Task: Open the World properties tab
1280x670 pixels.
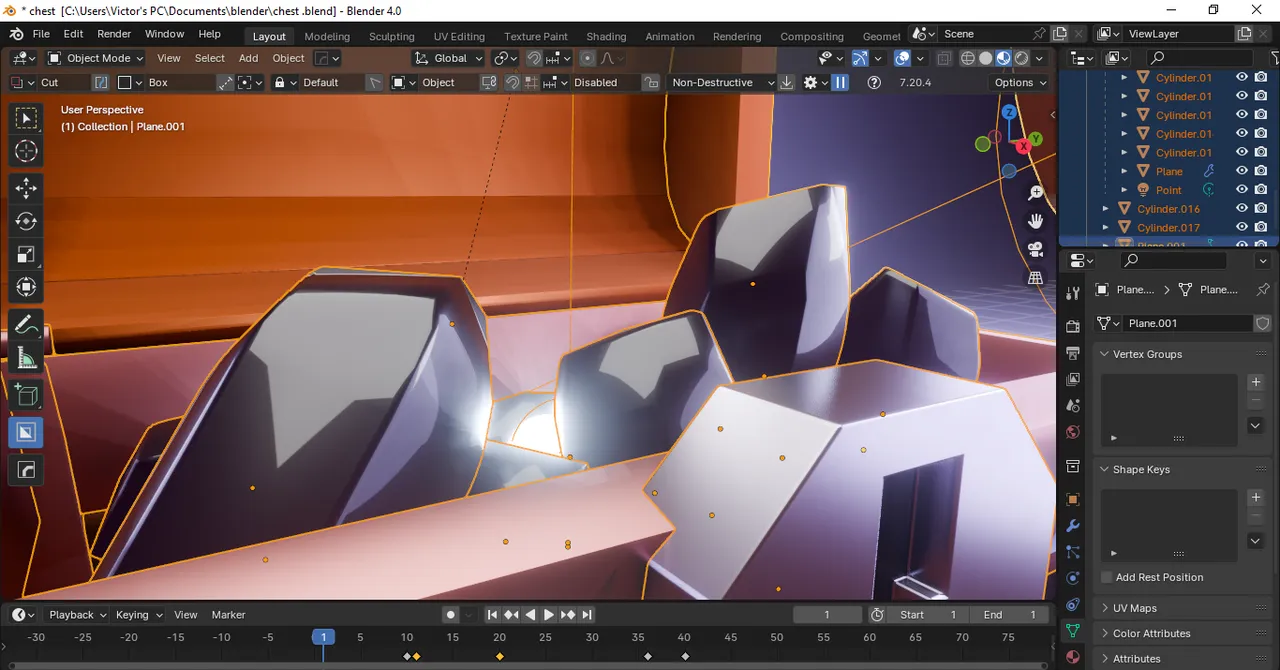Action: (1073, 433)
